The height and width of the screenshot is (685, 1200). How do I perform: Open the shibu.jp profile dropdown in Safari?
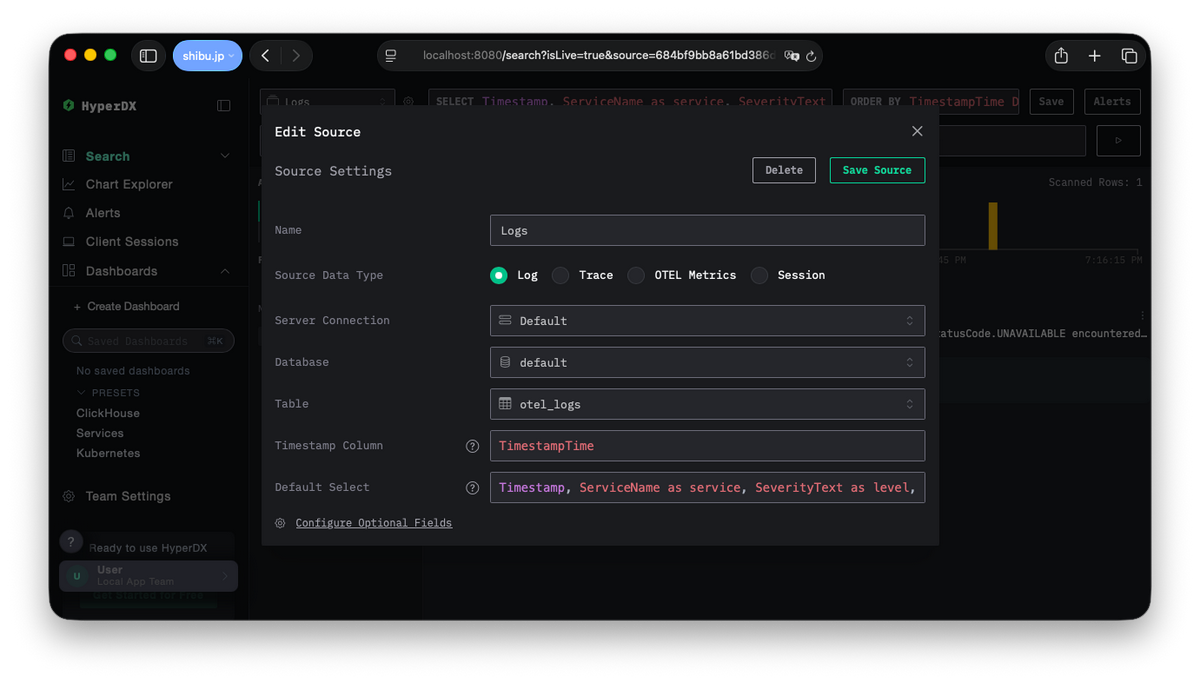click(208, 56)
